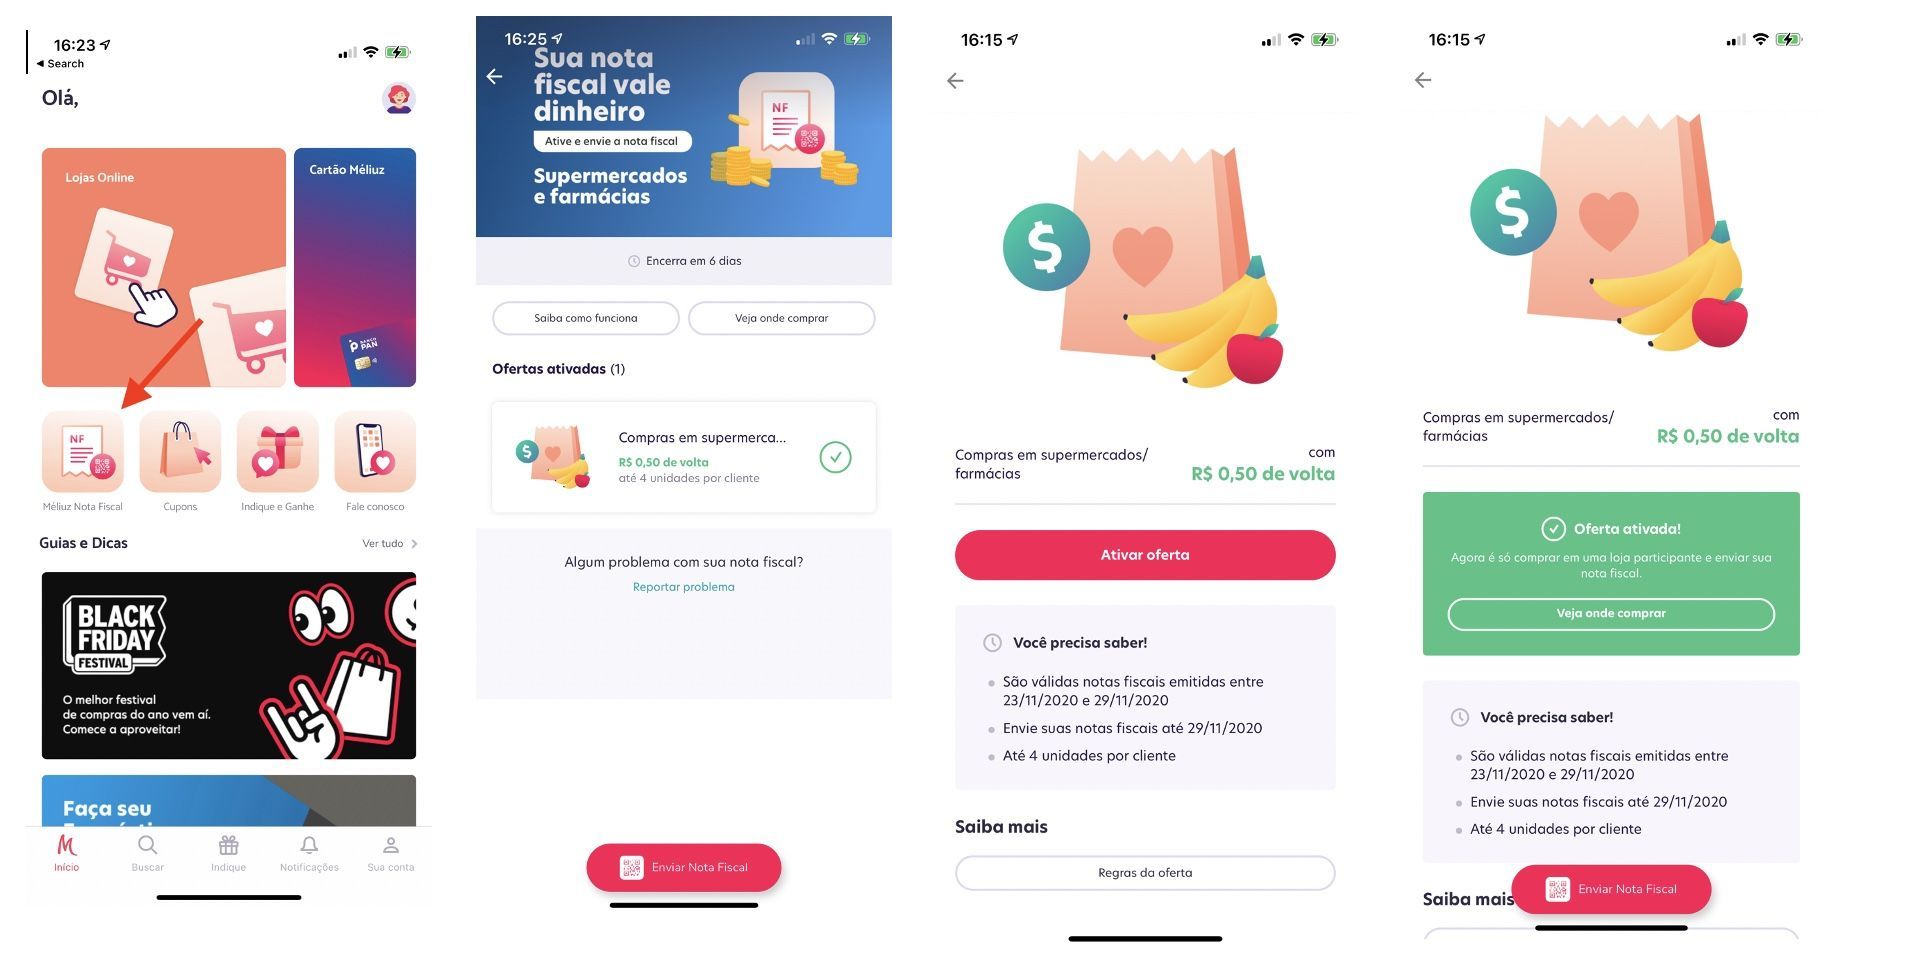Toggle the activated offer checkmark circle
1924x976 pixels.
coord(835,457)
